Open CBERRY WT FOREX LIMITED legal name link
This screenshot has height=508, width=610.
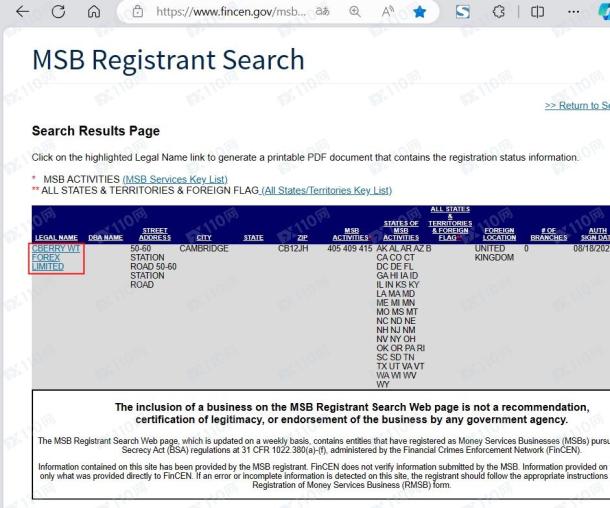[56, 258]
